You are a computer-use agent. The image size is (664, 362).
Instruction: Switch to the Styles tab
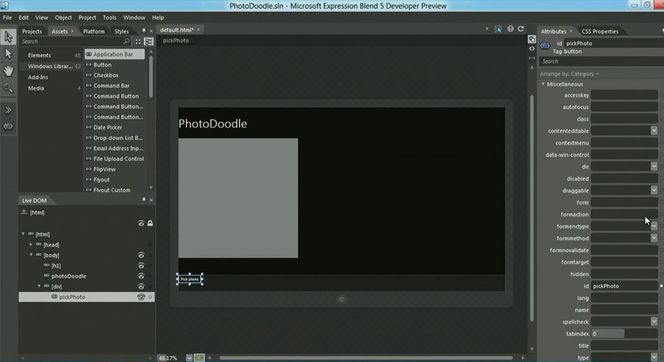click(122, 31)
